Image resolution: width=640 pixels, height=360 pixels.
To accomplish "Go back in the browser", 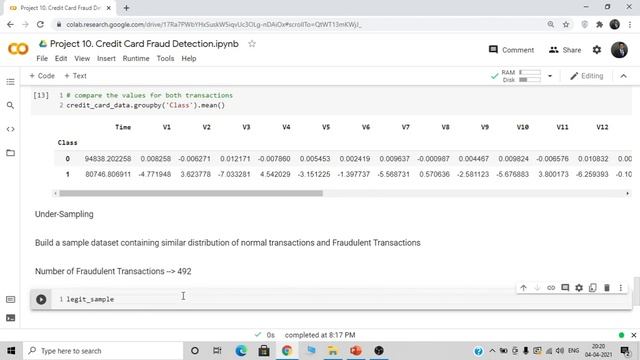I will pyautogui.click(x=10, y=24).
